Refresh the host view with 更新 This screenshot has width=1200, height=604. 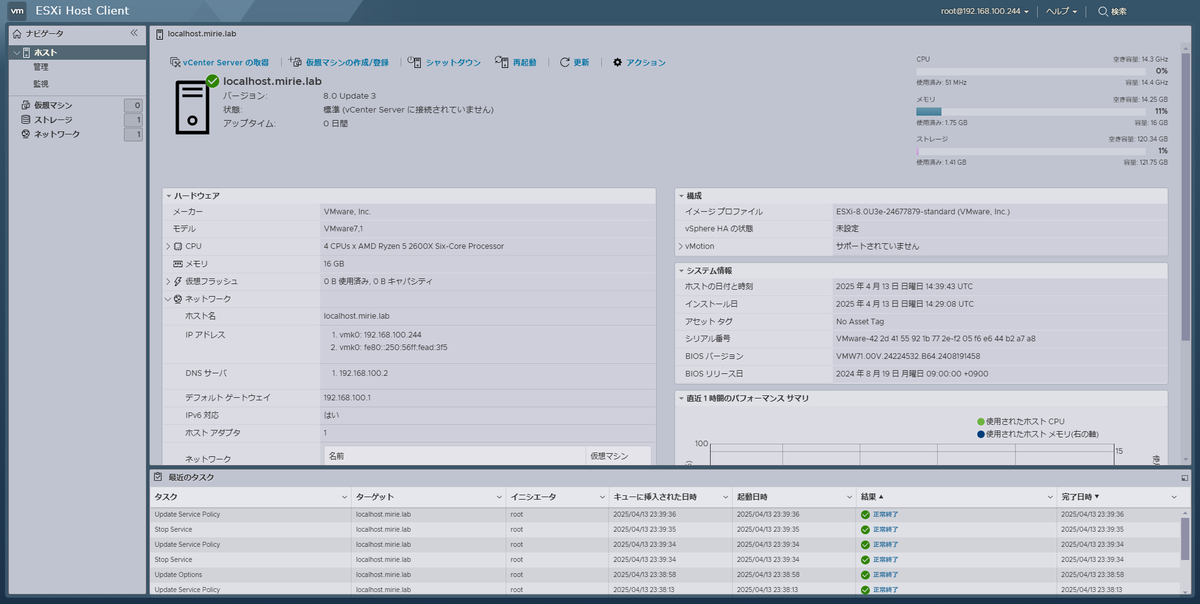point(575,62)
